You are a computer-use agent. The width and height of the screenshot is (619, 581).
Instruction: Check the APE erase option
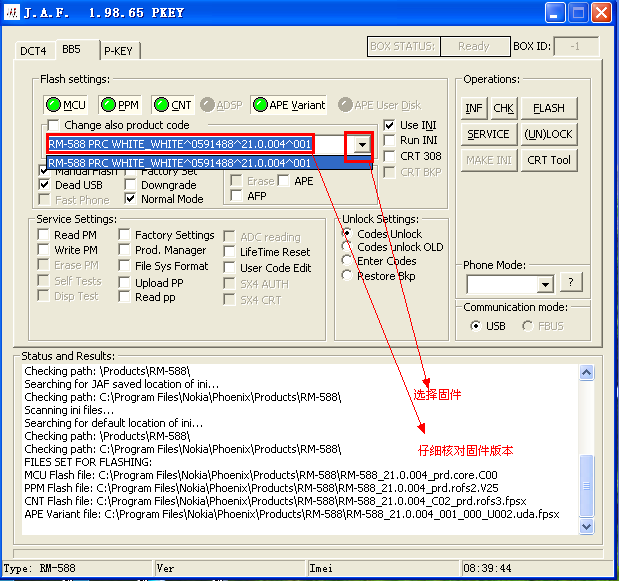283,181
